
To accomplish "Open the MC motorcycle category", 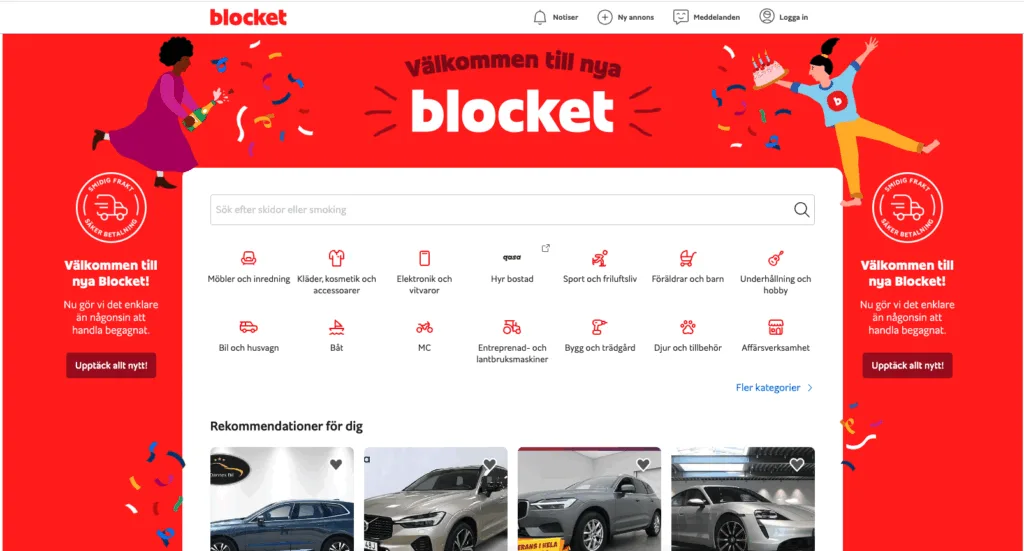I will pyautogui.click(x=424, y=326).
